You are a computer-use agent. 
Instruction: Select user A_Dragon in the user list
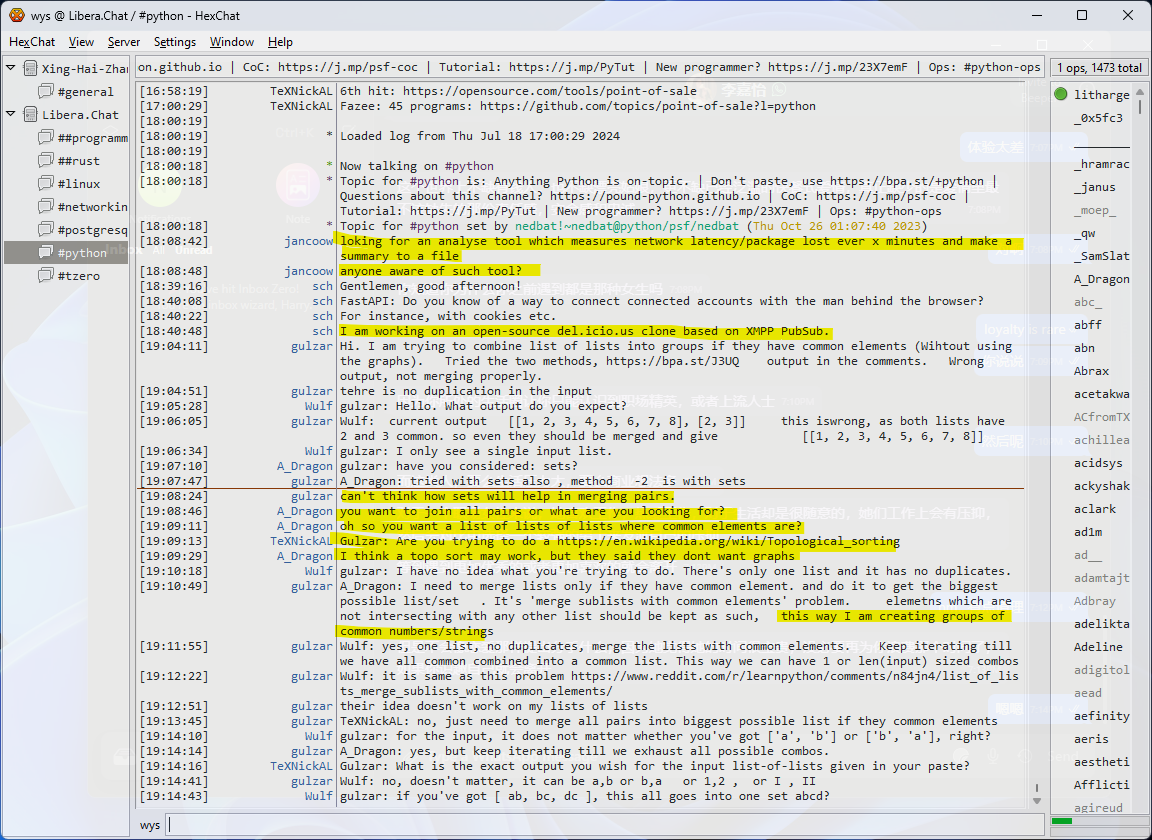pos(1101,279)
